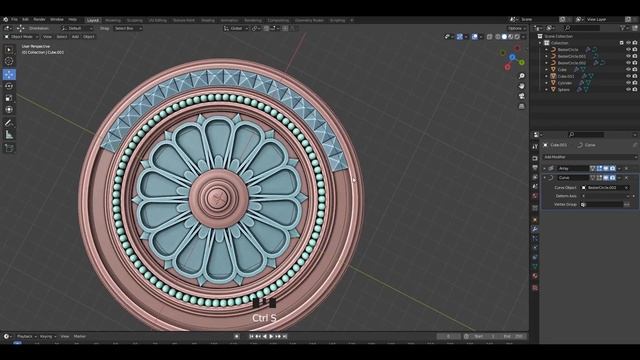
Task: Switch to the Sculpting workspace tab
Action: (135, 20)
